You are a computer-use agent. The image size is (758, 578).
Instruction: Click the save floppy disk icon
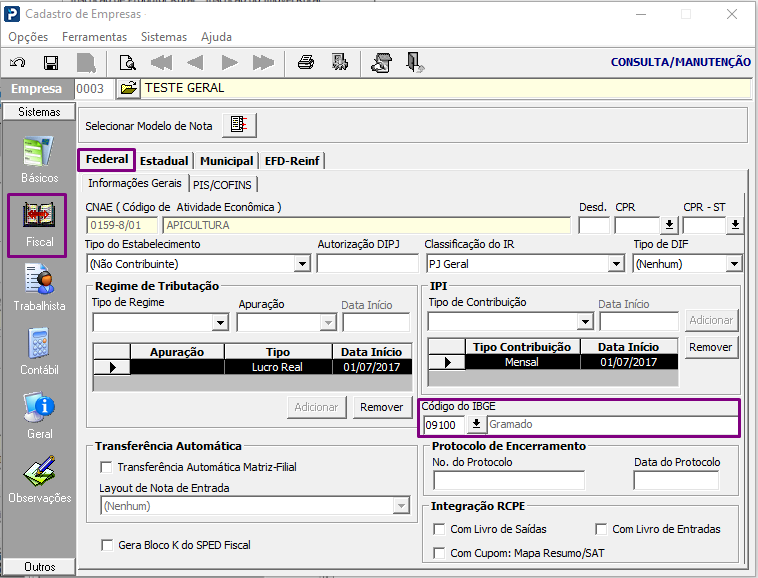click(51, 63)
